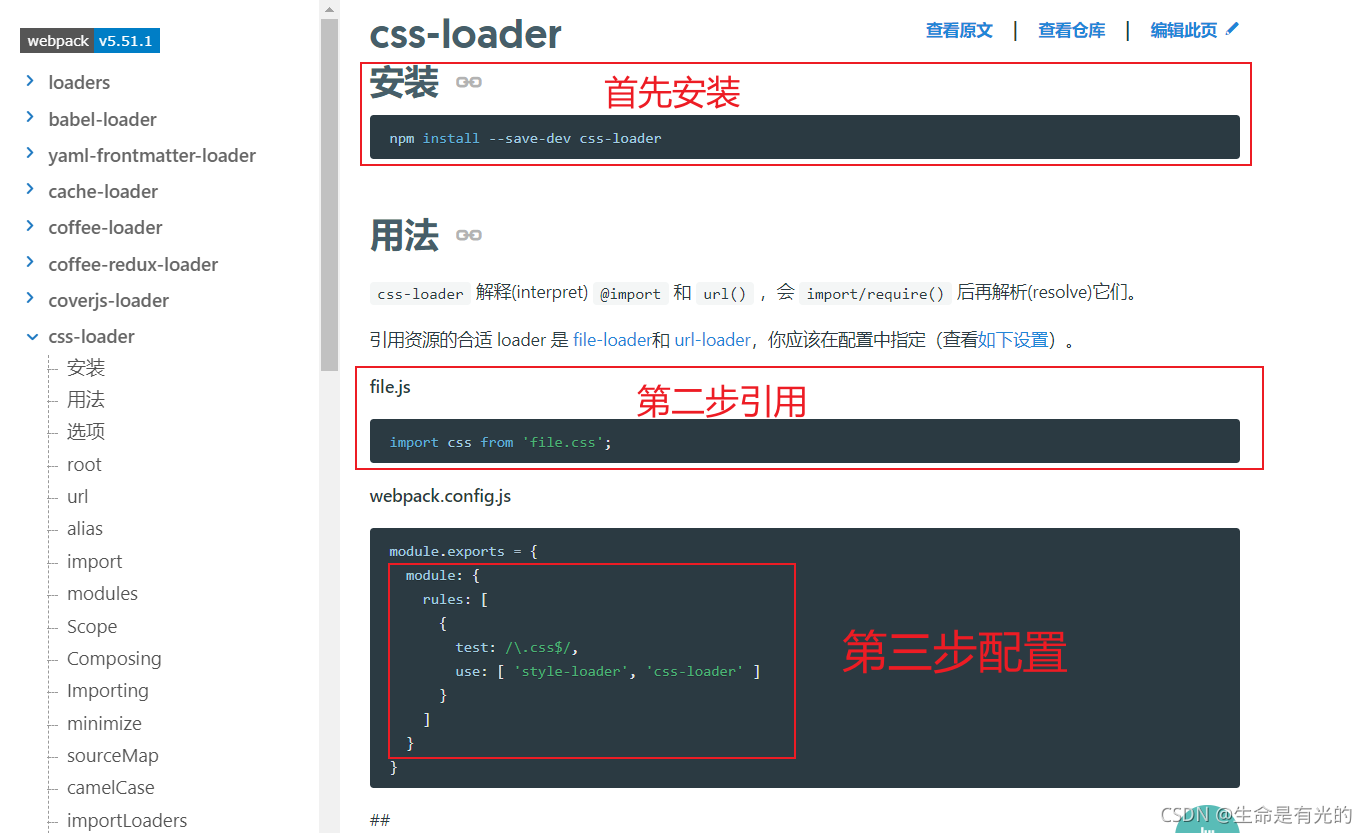Go to minimize subsection in sidebar
Screen dimensions: 1367x833
(104, 724)
